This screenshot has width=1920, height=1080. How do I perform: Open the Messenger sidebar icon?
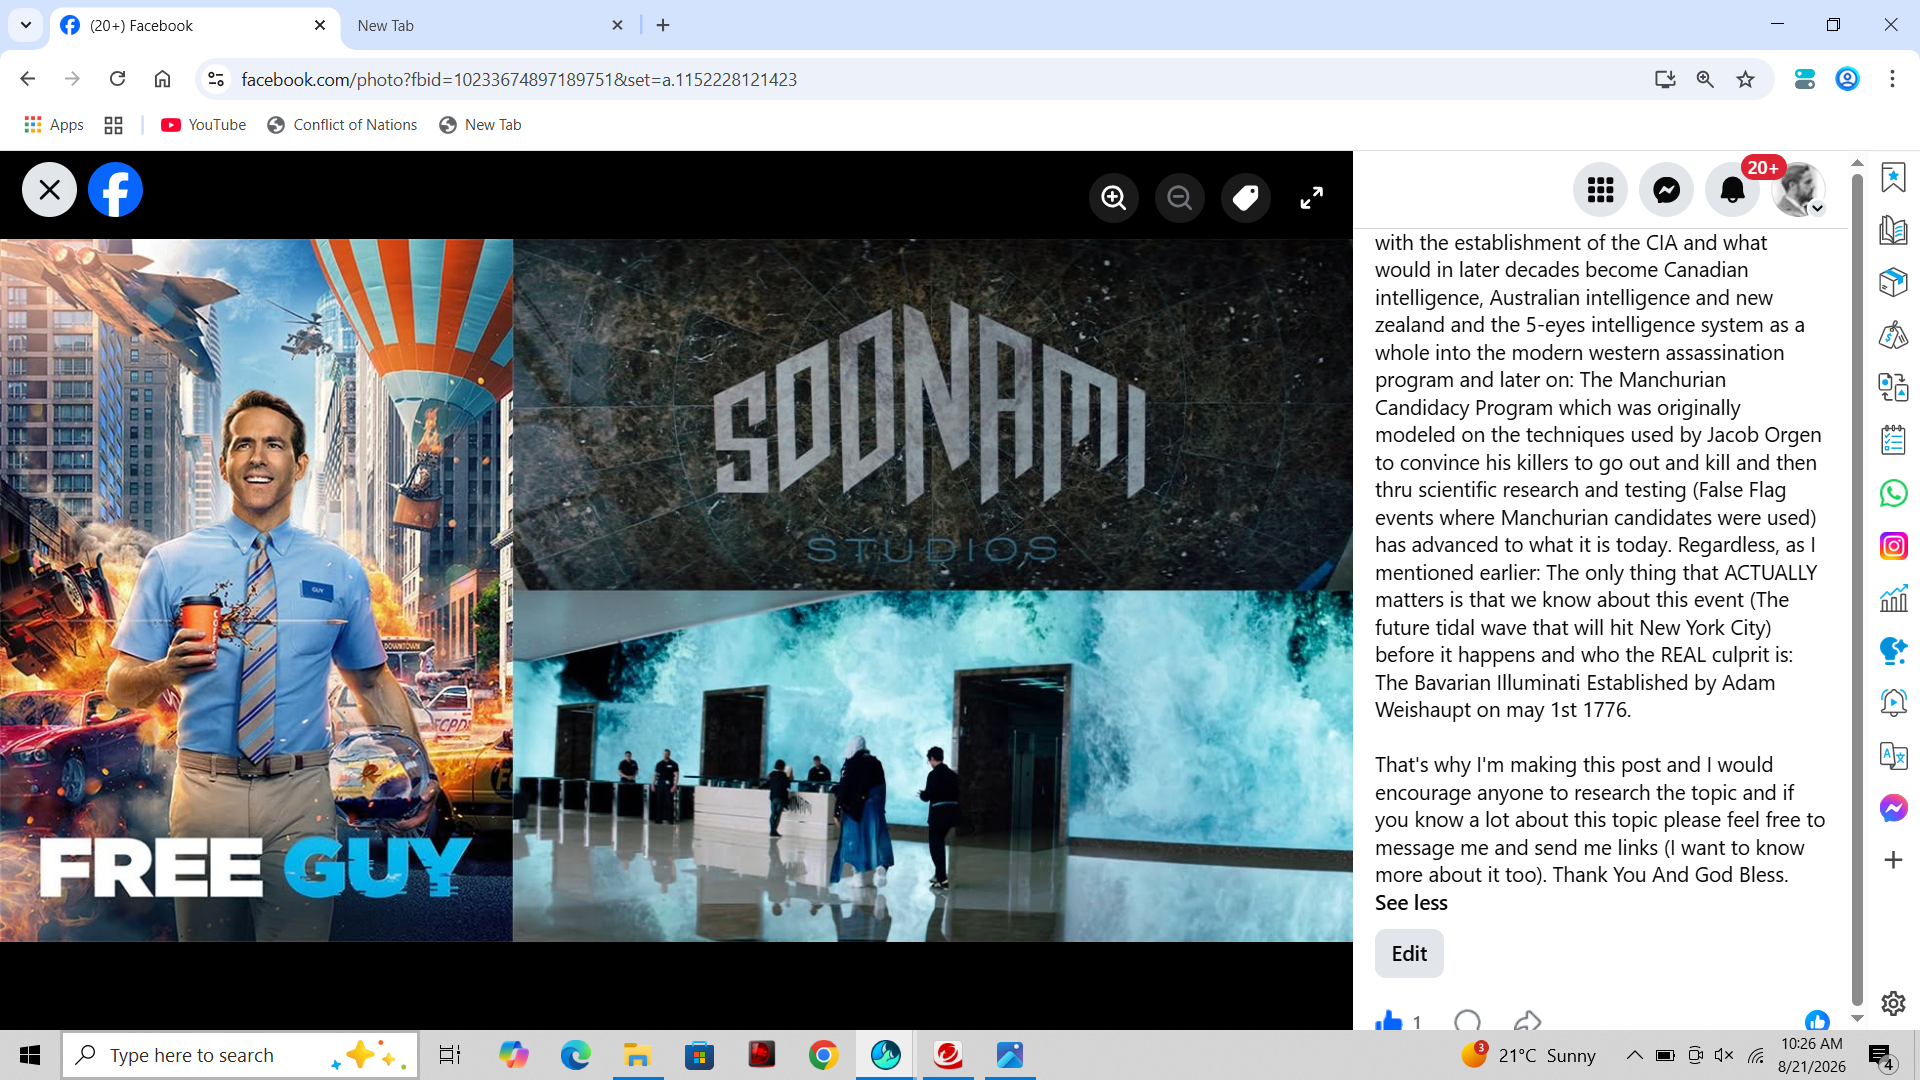1893,808
